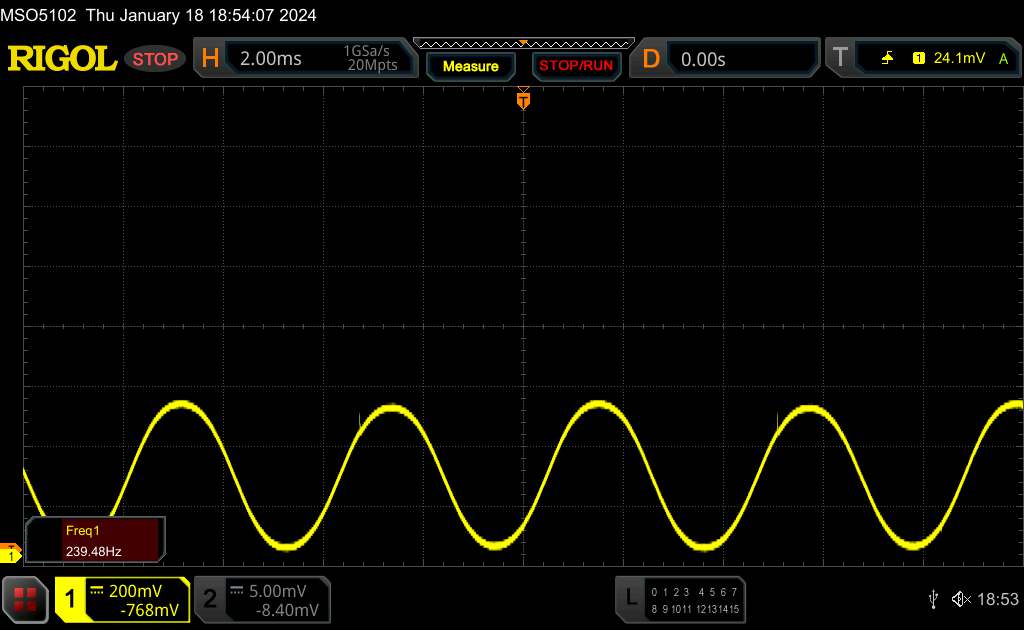Click the MSO5102 date and time header
The image size is (1024, 630).
pos(159,15)
